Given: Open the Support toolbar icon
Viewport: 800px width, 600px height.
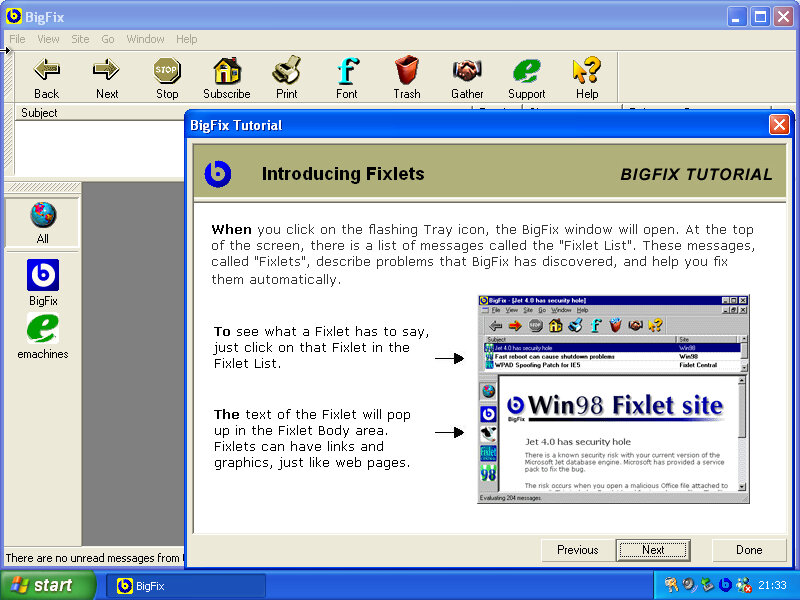Looking at the screenshot, I should [527, 71].
